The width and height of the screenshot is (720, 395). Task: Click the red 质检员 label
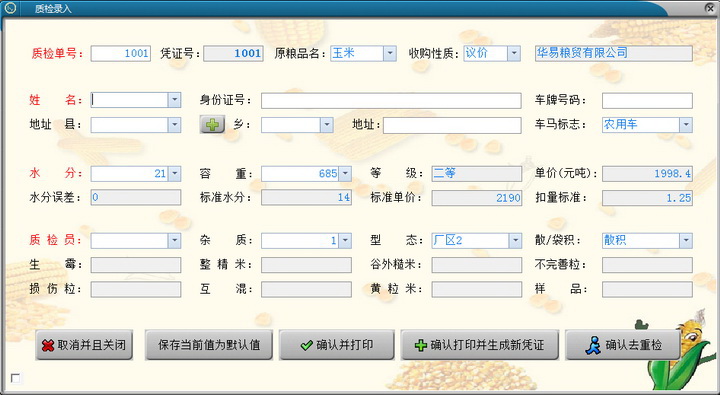point(56,240)
